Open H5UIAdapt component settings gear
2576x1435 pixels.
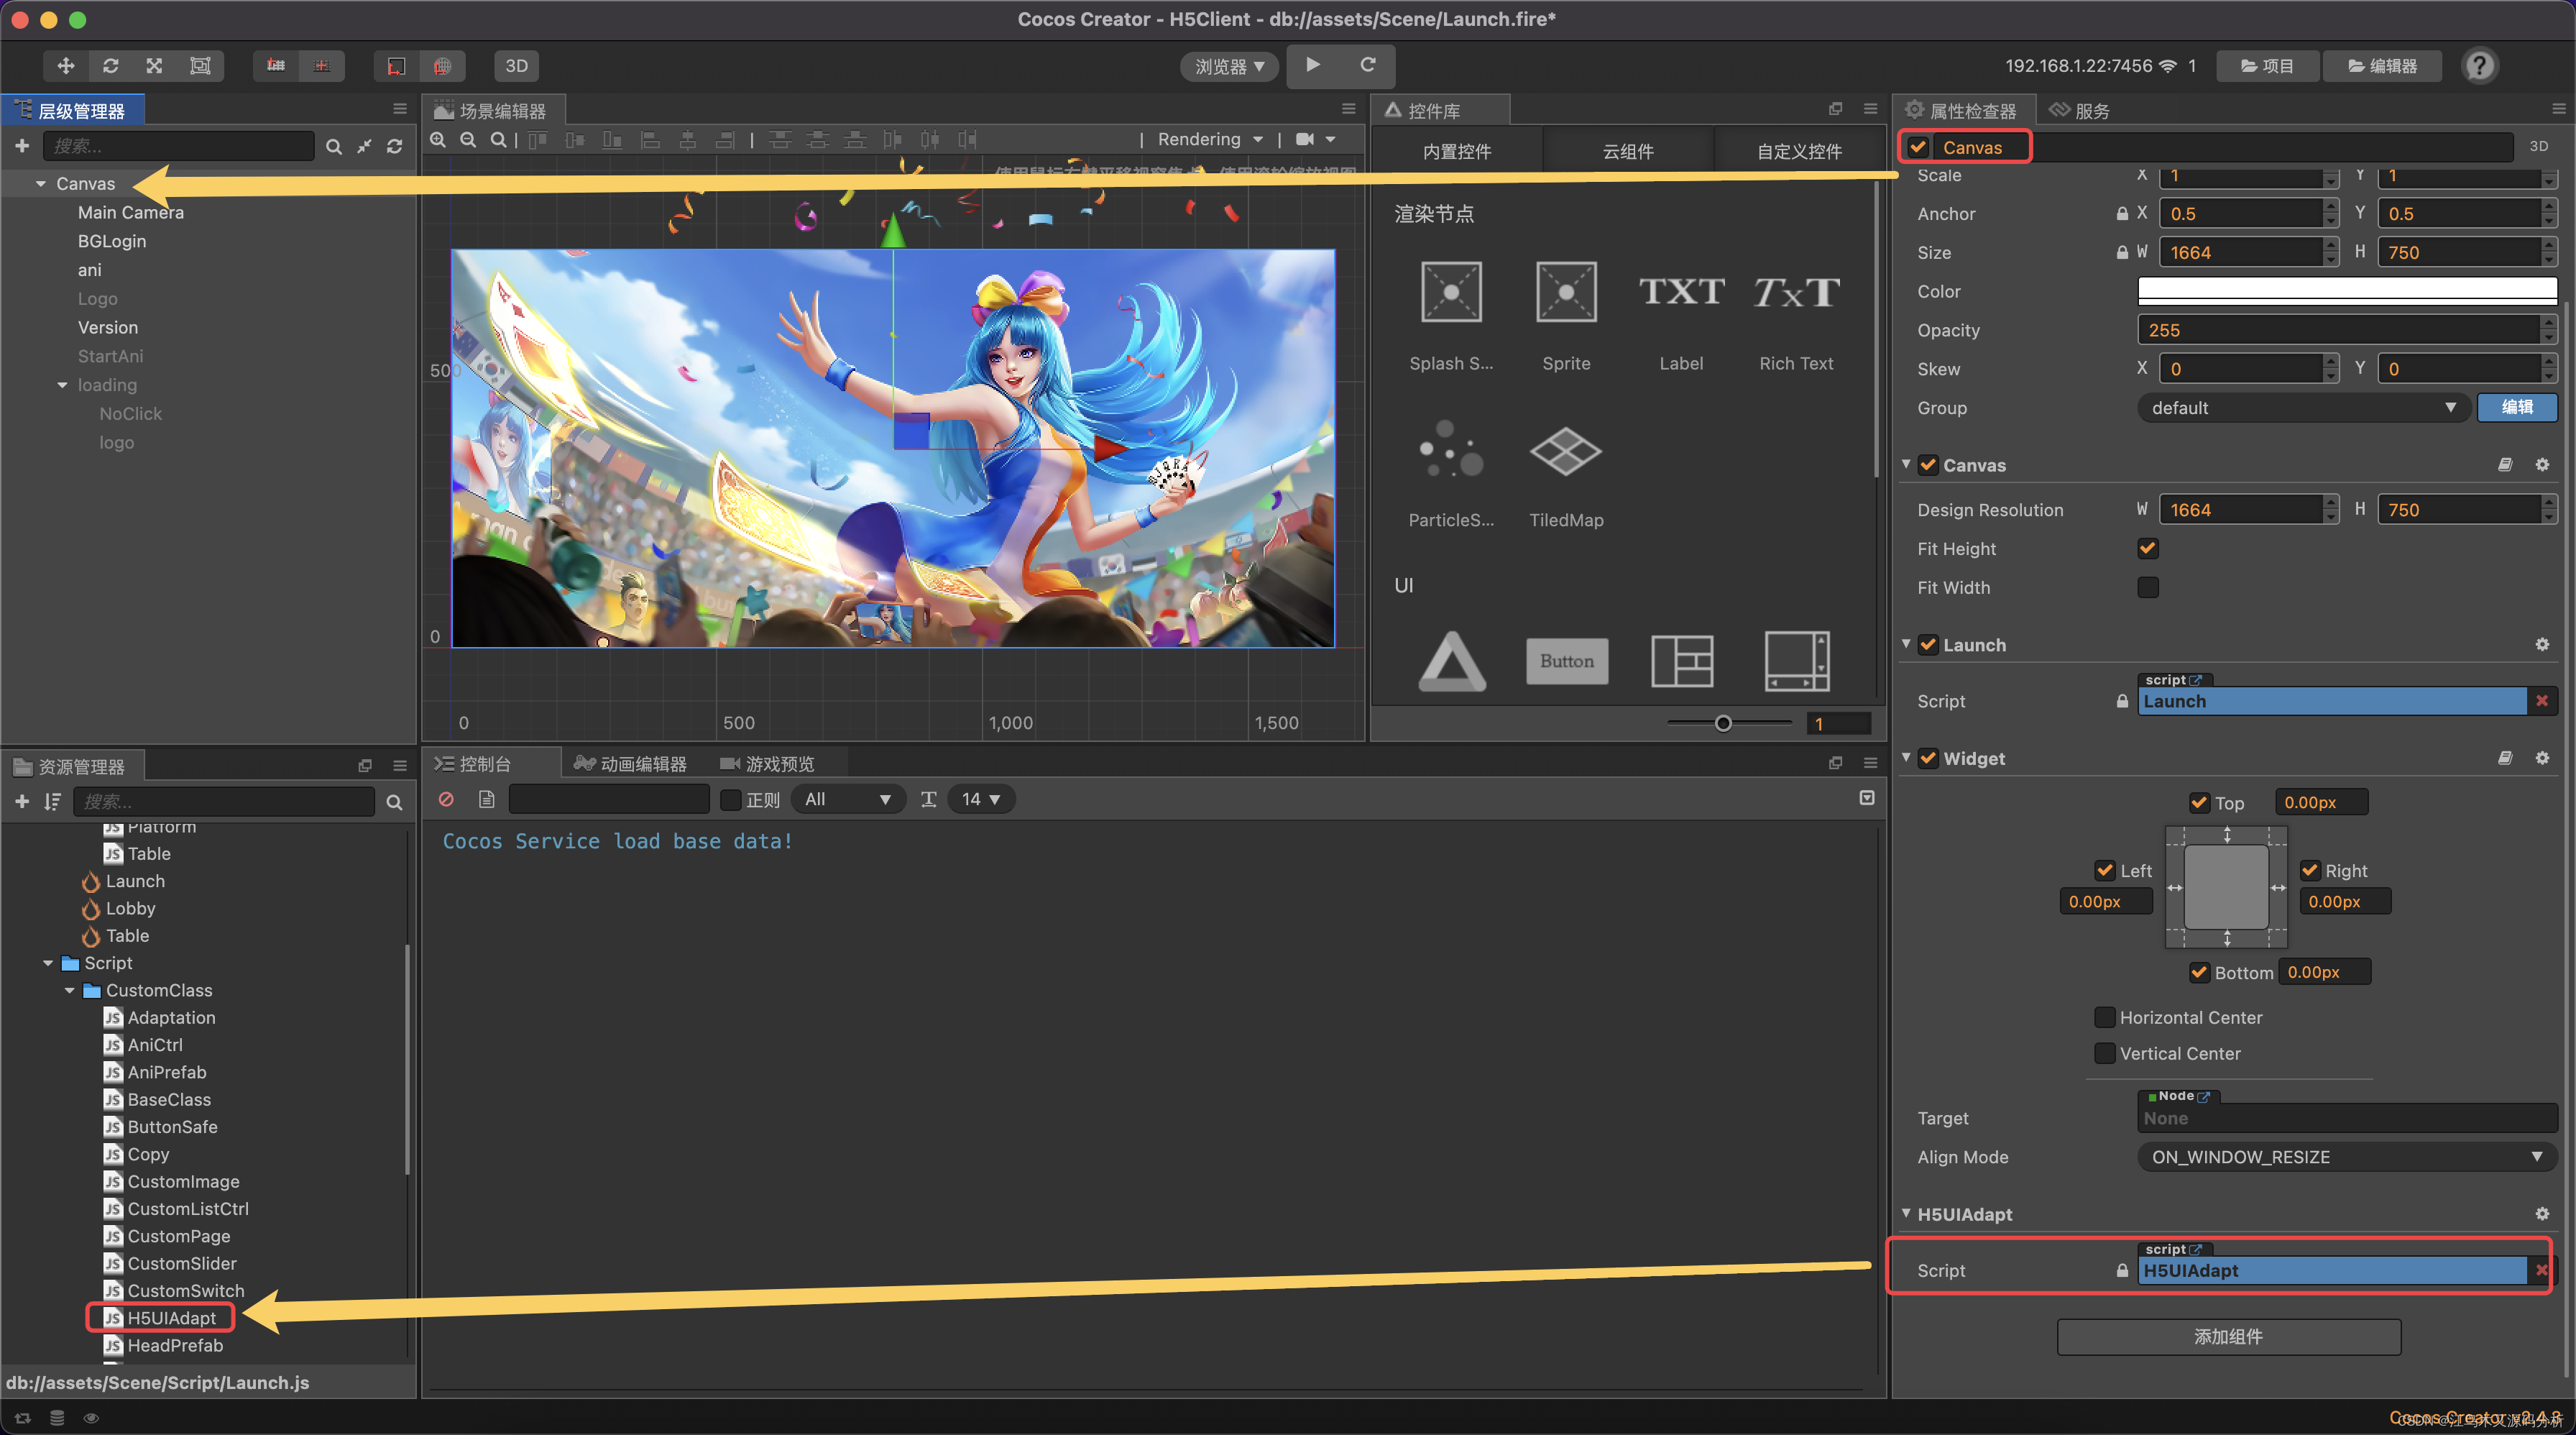[x=2541, y=1214]
